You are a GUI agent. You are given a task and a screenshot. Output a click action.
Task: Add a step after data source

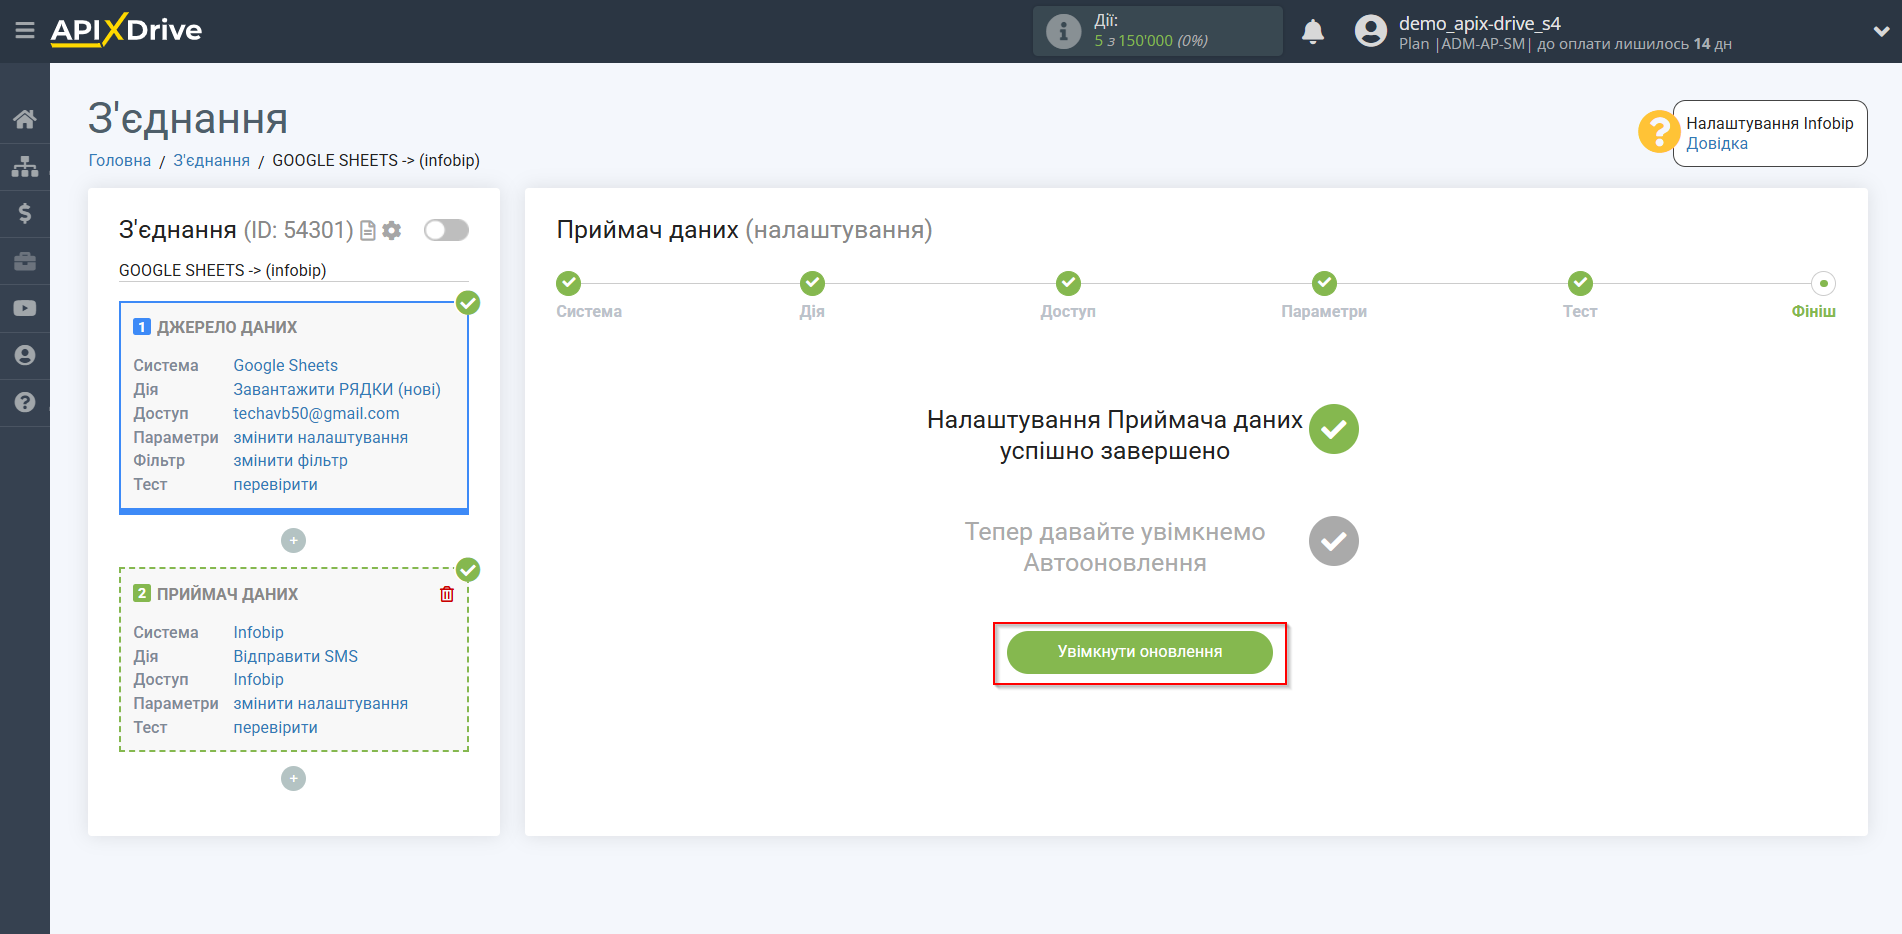[x=293, y=541]
